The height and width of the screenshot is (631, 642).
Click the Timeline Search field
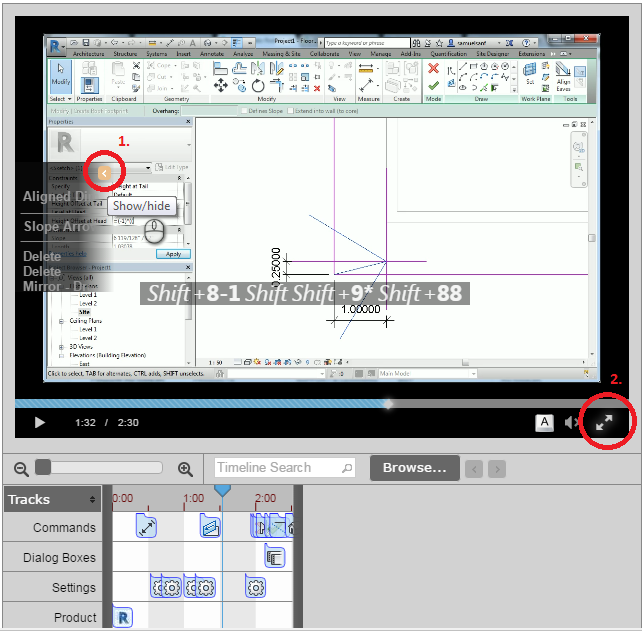285,467
